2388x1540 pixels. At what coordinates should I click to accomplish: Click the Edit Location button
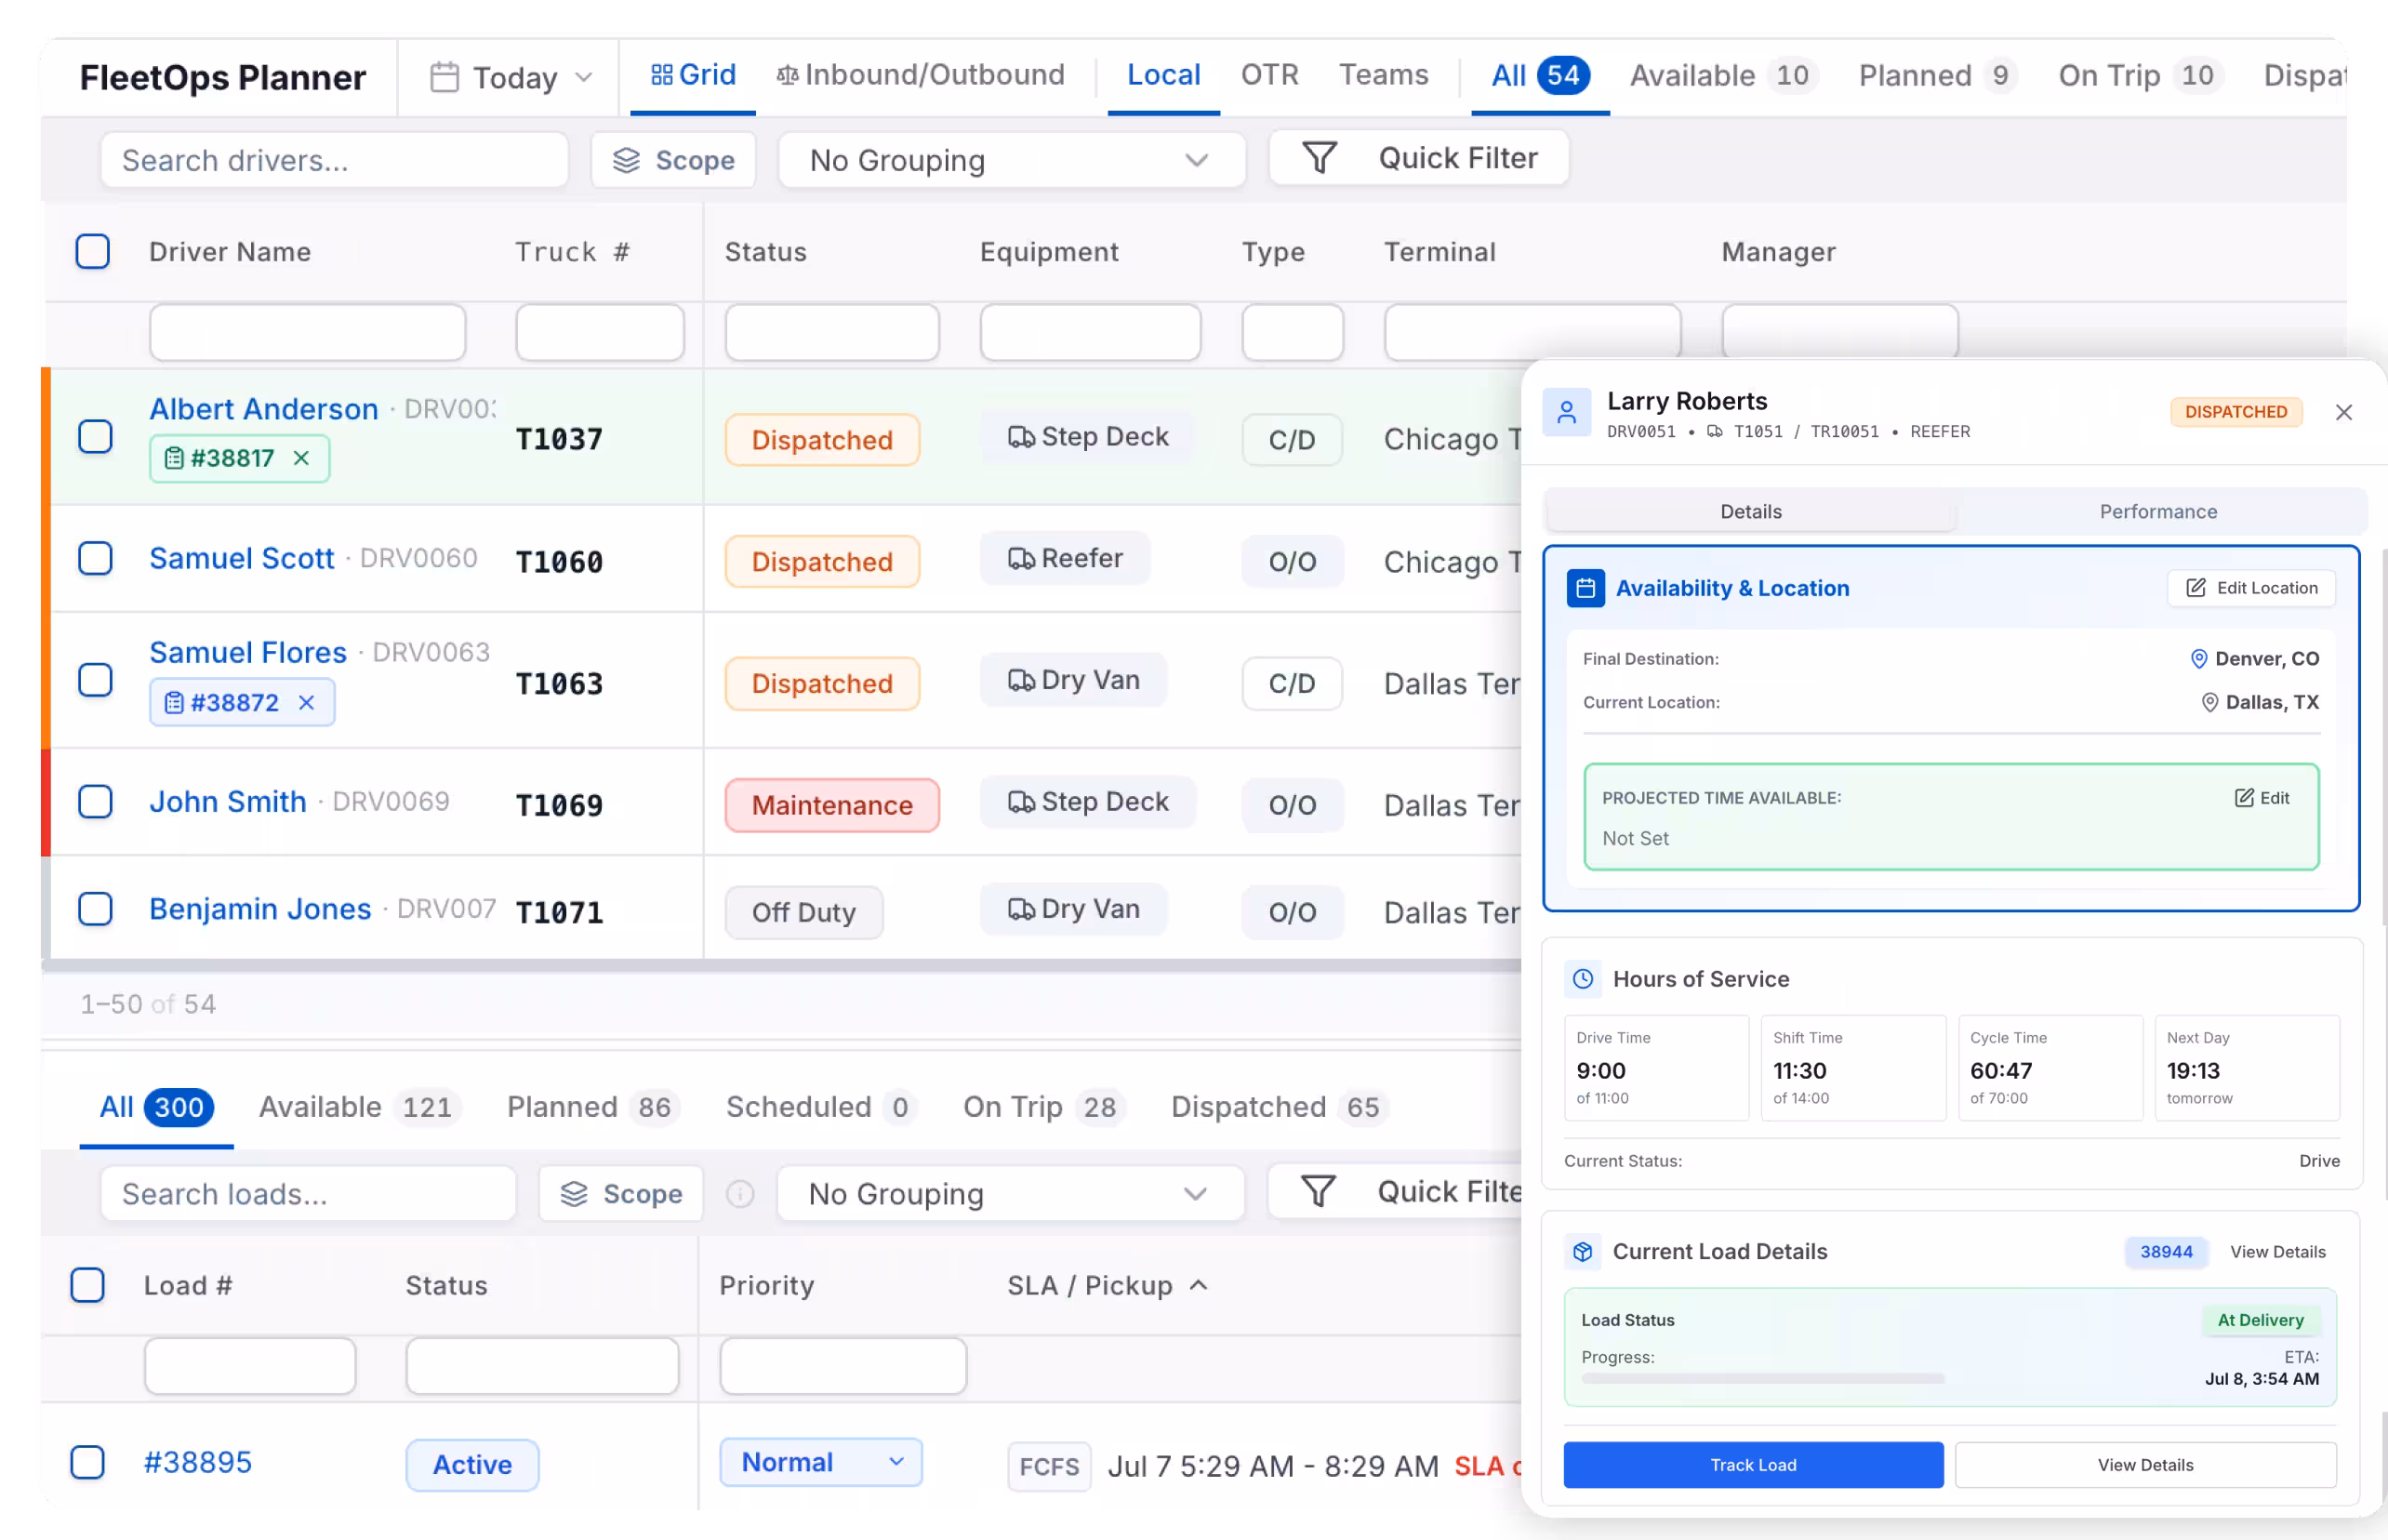pos(2251,588)
